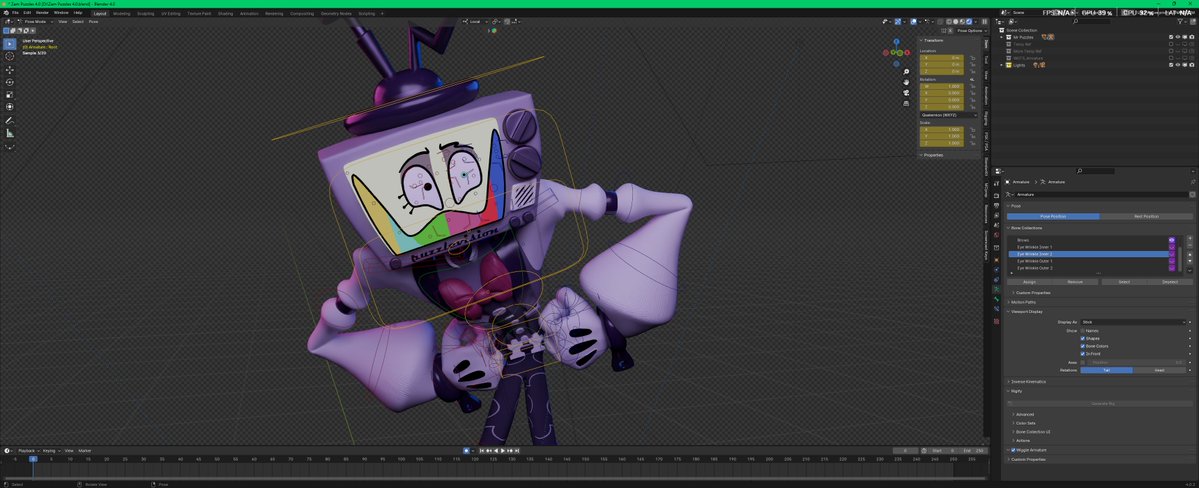Screen dimensions: 1199x488
Task: Open the File menu
Action: click(15, 13)
